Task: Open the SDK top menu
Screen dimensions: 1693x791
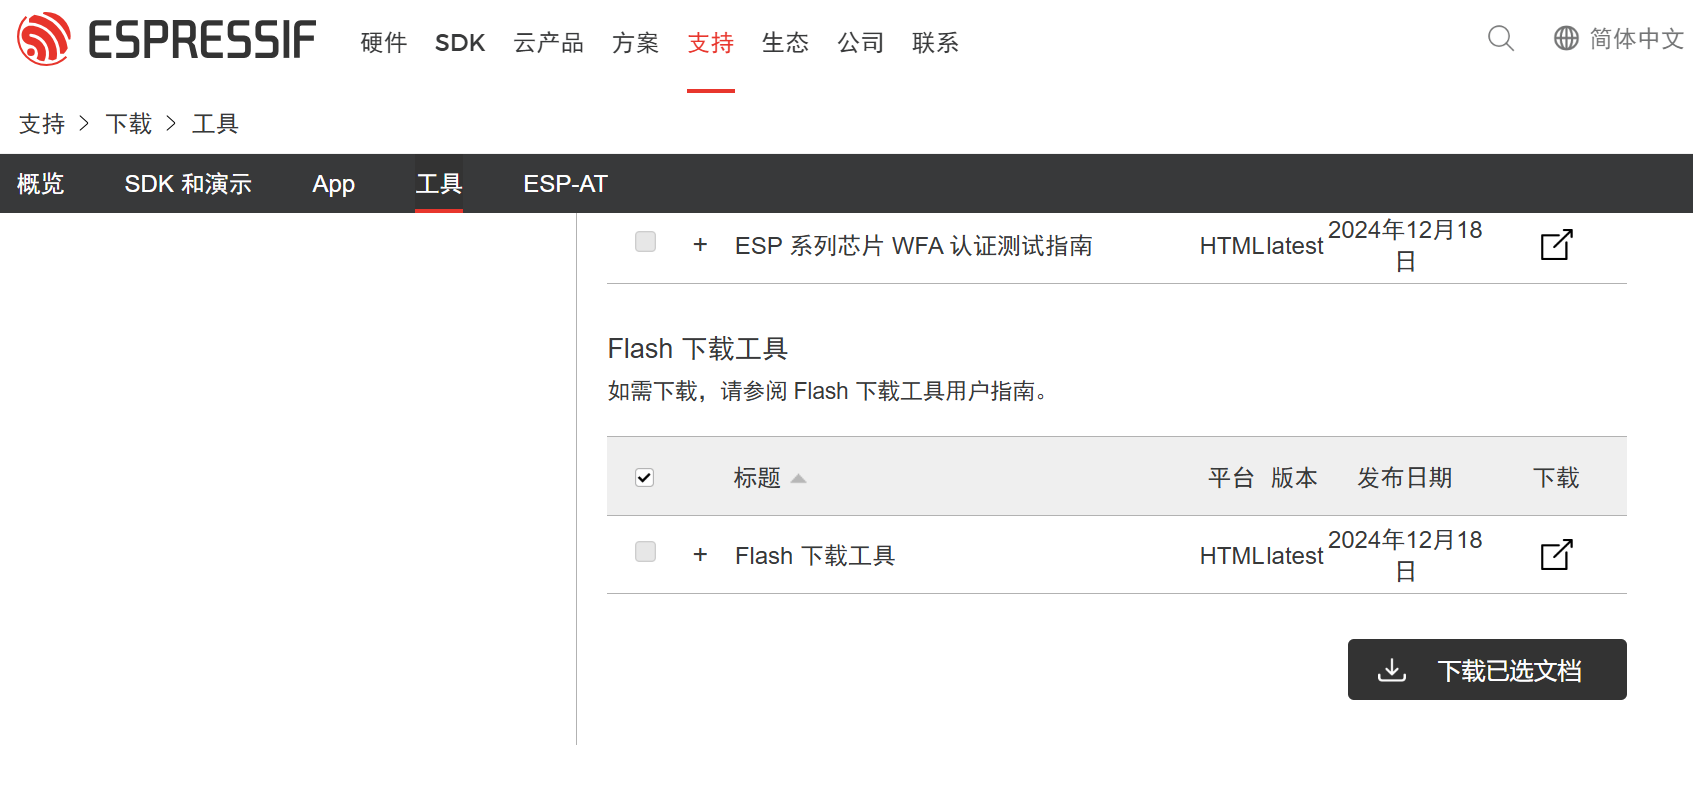Action: tap(460, 43)
